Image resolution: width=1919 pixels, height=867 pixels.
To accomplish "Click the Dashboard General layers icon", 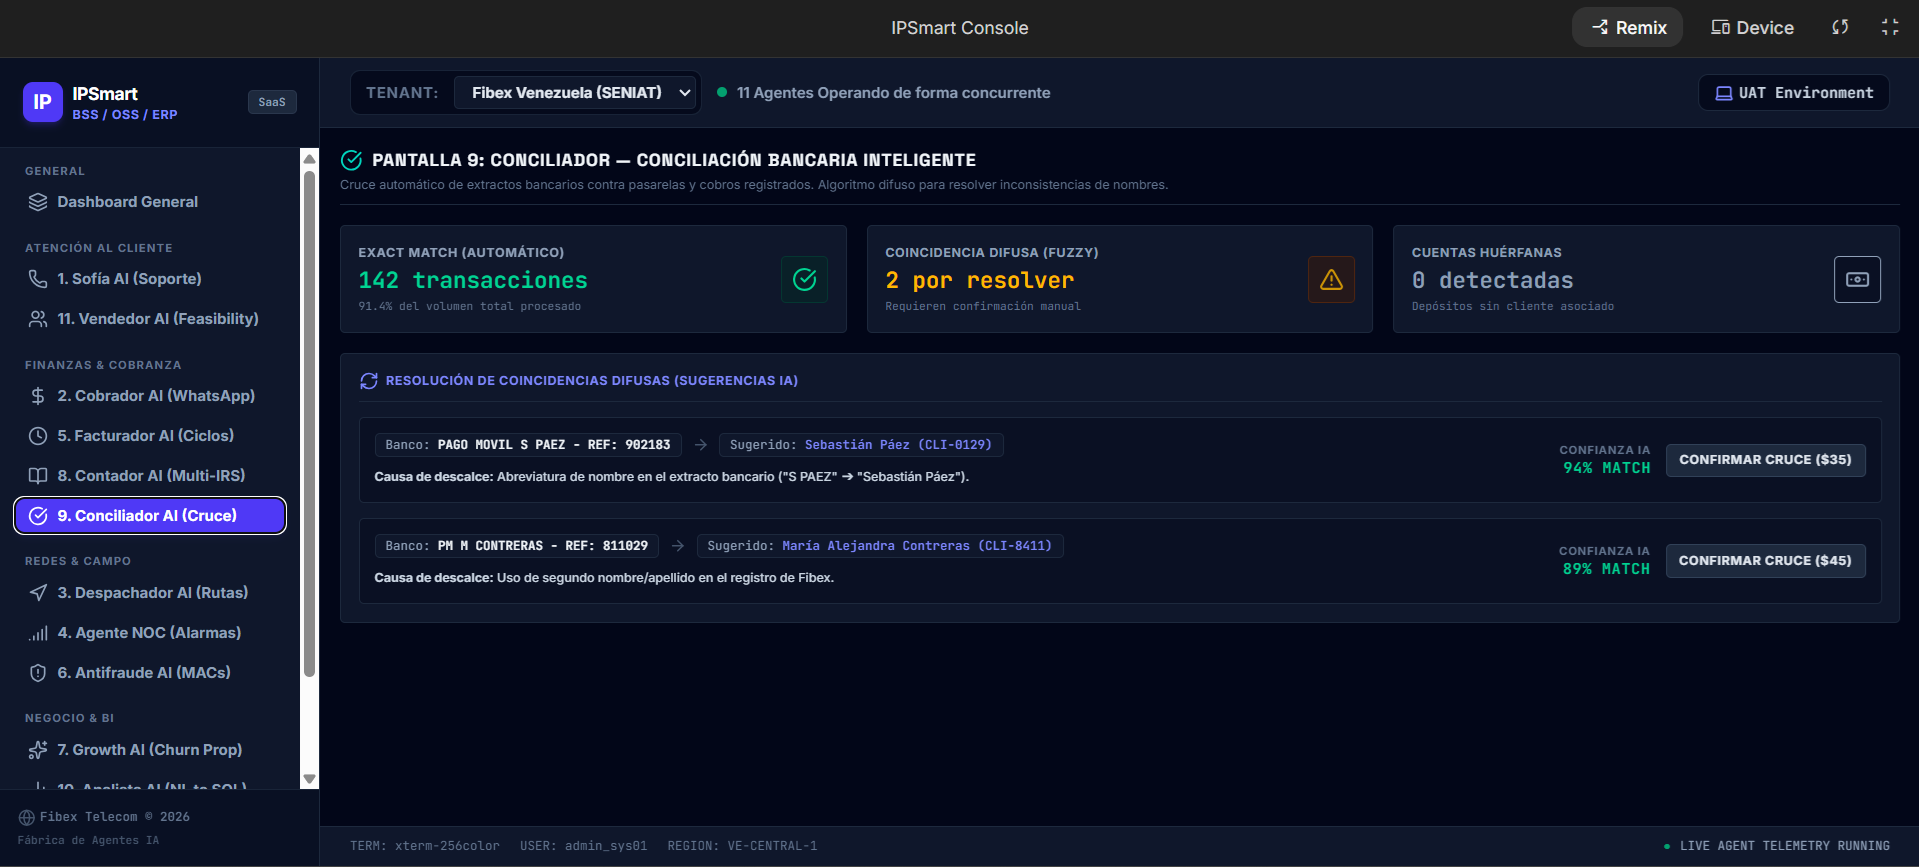I will pyautogui.click(x=38, y=202).
